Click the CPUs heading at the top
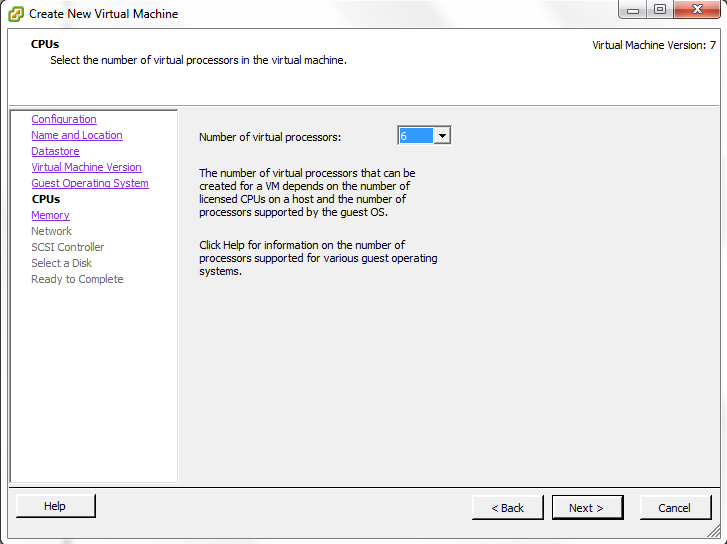 pos(45,44)
